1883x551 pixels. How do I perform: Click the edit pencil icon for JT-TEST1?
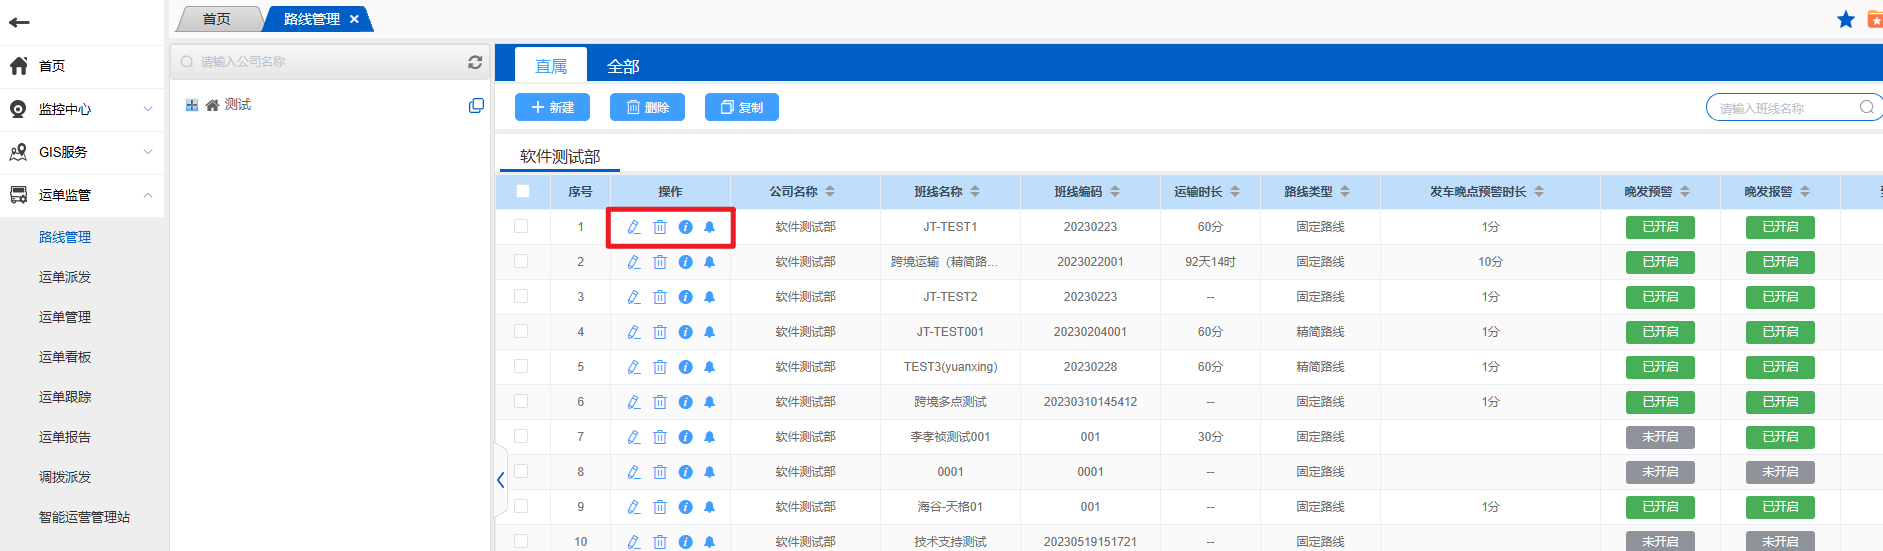[634, 227]
